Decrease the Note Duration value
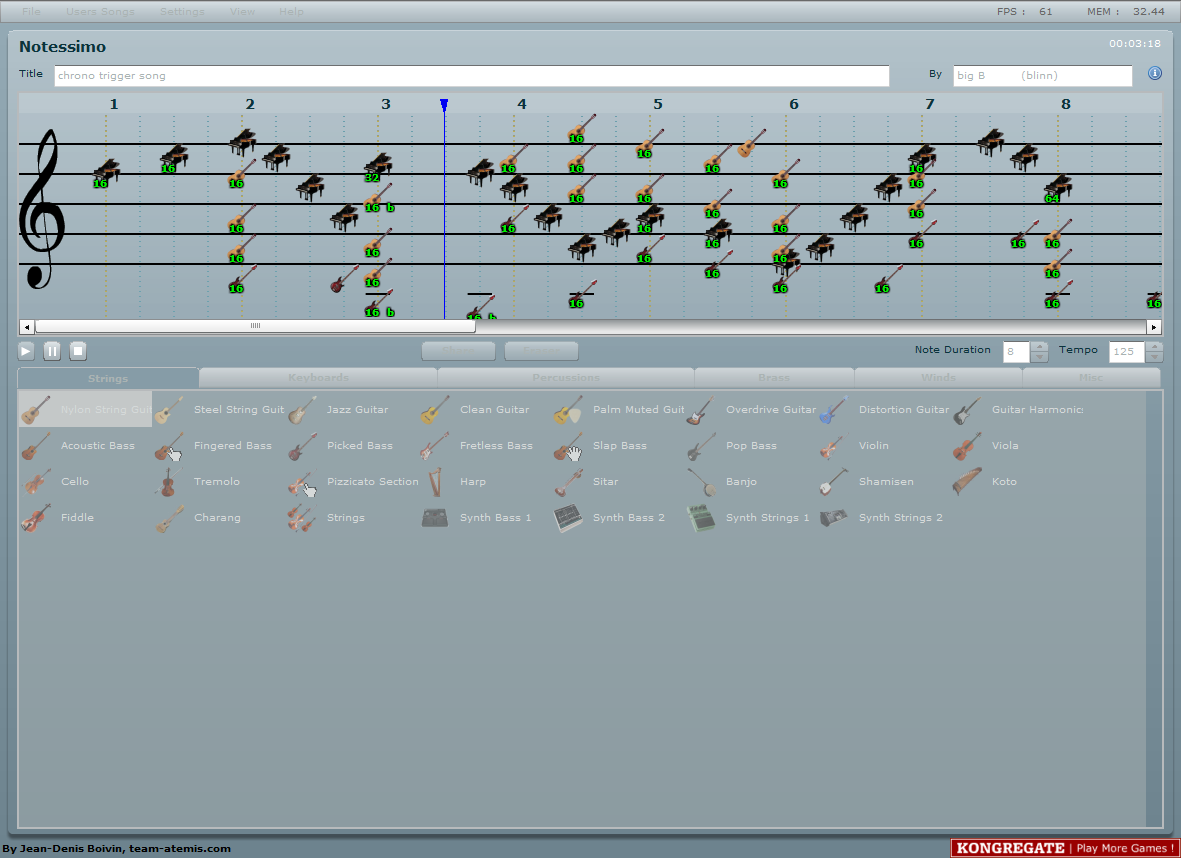 click(1039, 357)
